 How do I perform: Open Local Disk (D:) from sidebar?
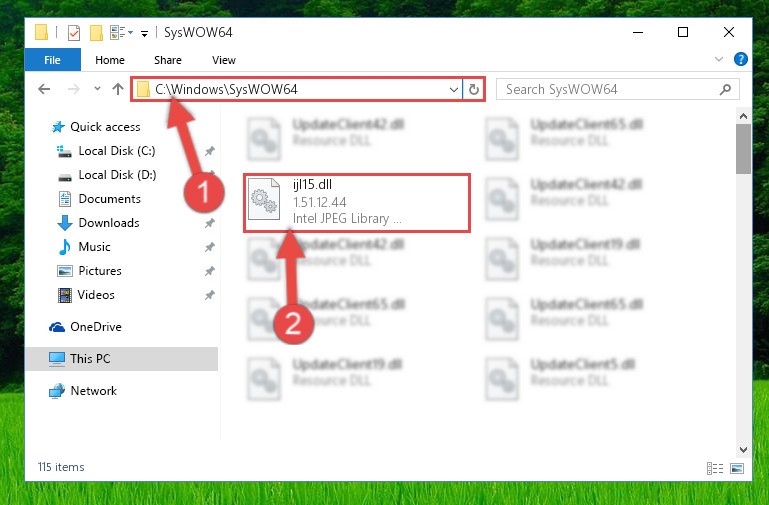116,175
